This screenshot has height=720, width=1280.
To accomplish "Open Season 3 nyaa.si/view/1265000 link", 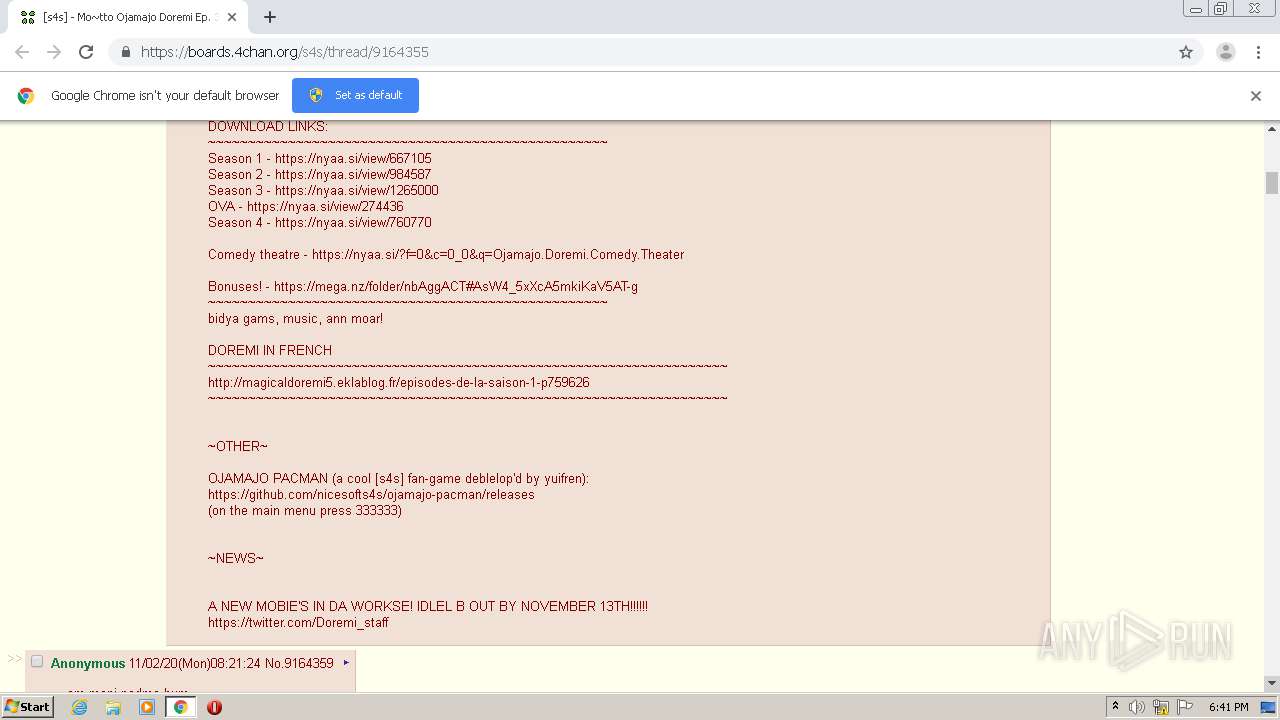I will click(357, 190).
